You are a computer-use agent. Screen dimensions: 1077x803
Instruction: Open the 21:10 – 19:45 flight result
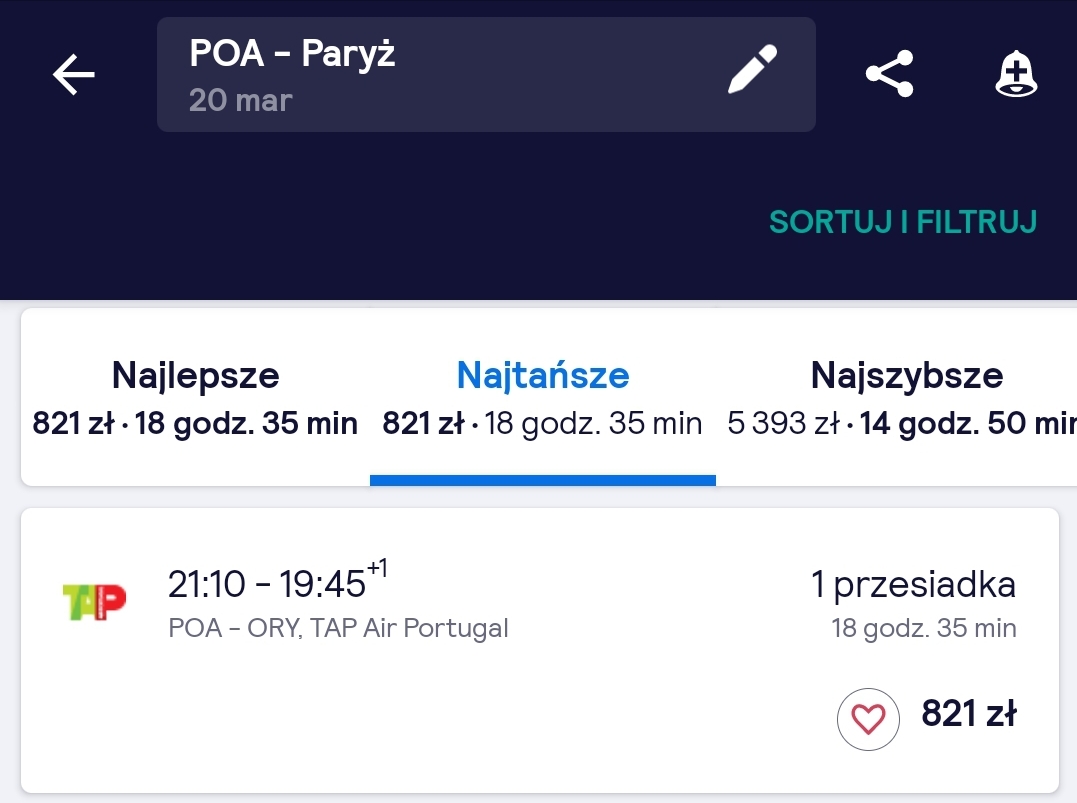click(x=540, y=650)
